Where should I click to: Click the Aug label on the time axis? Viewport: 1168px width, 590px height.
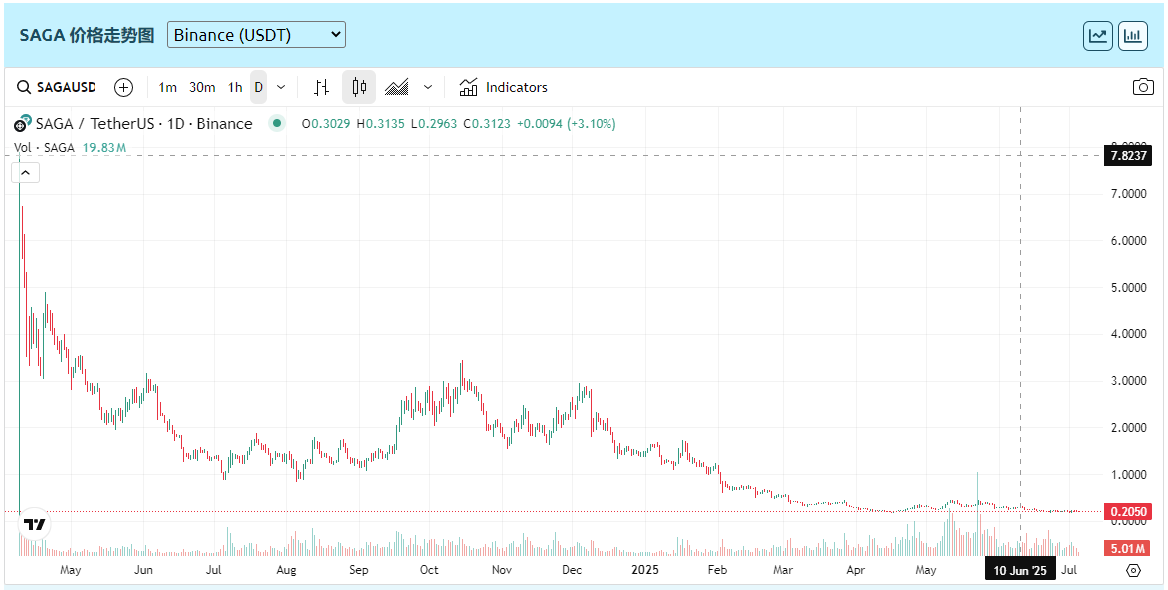286,570
